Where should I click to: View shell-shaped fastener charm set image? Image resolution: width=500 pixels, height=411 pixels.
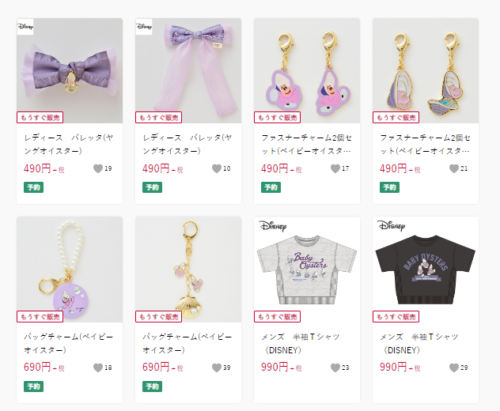(426, 71)
